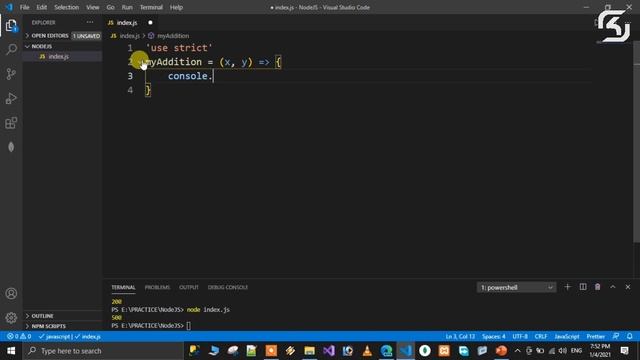The height and width of the screenshot is (360, 640).
Task: Open XAMPP from the taskbar
Action: (x=444, y=351)
